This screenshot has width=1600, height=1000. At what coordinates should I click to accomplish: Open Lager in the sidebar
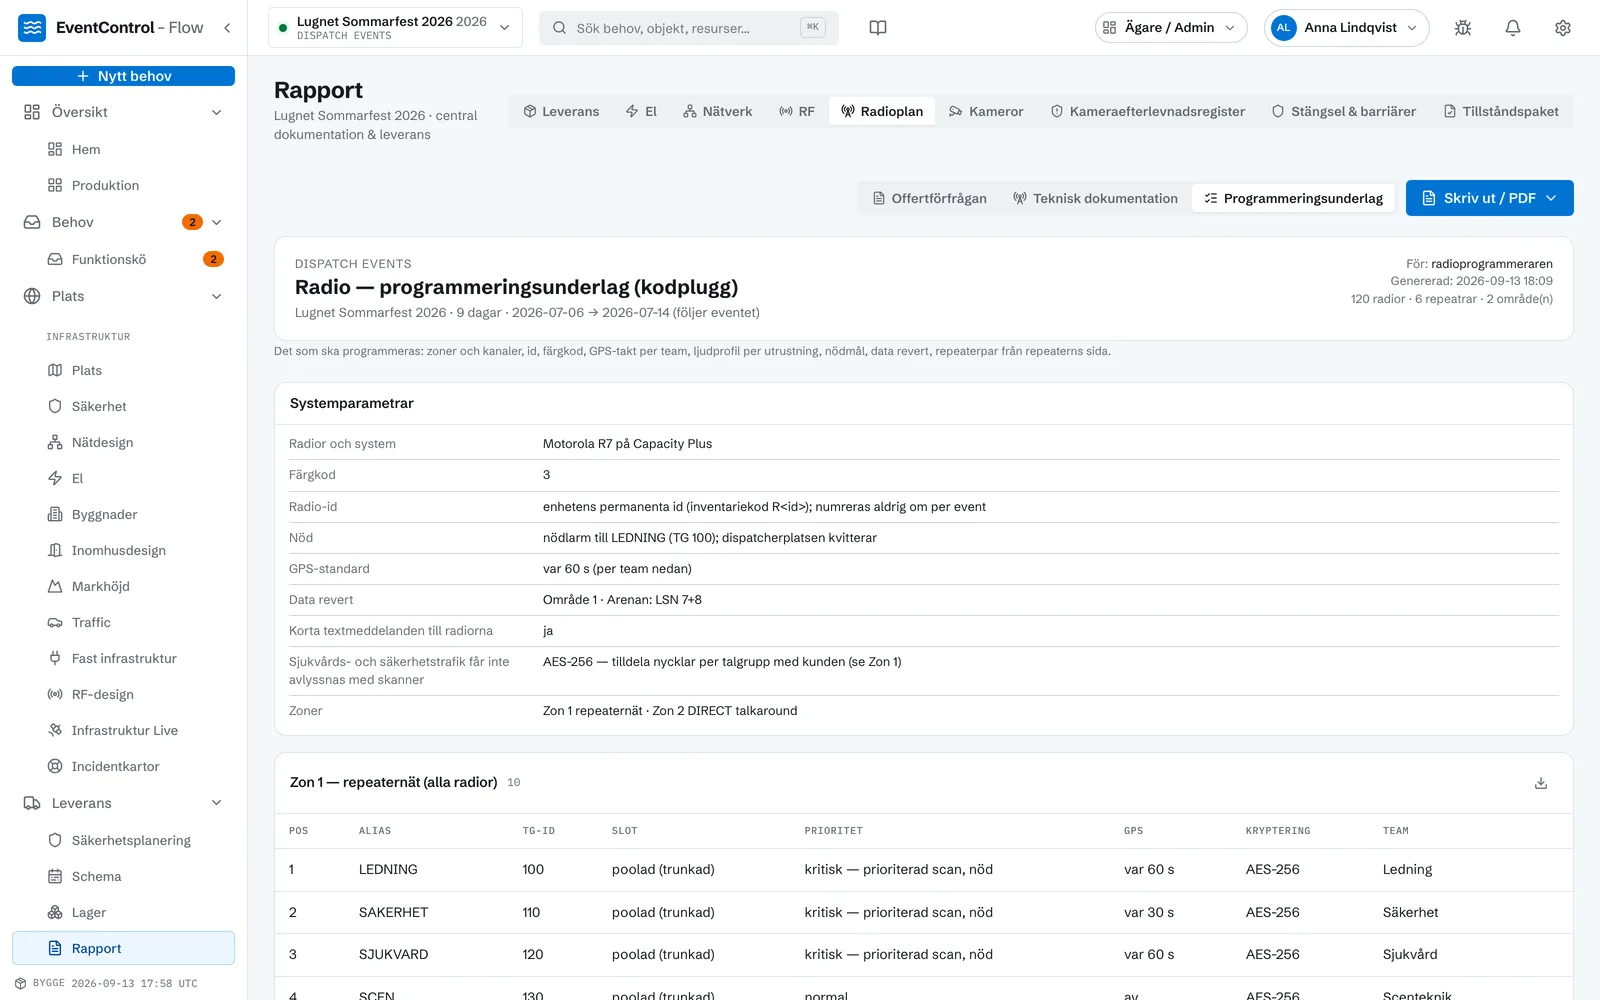click(x=123, y=912)
